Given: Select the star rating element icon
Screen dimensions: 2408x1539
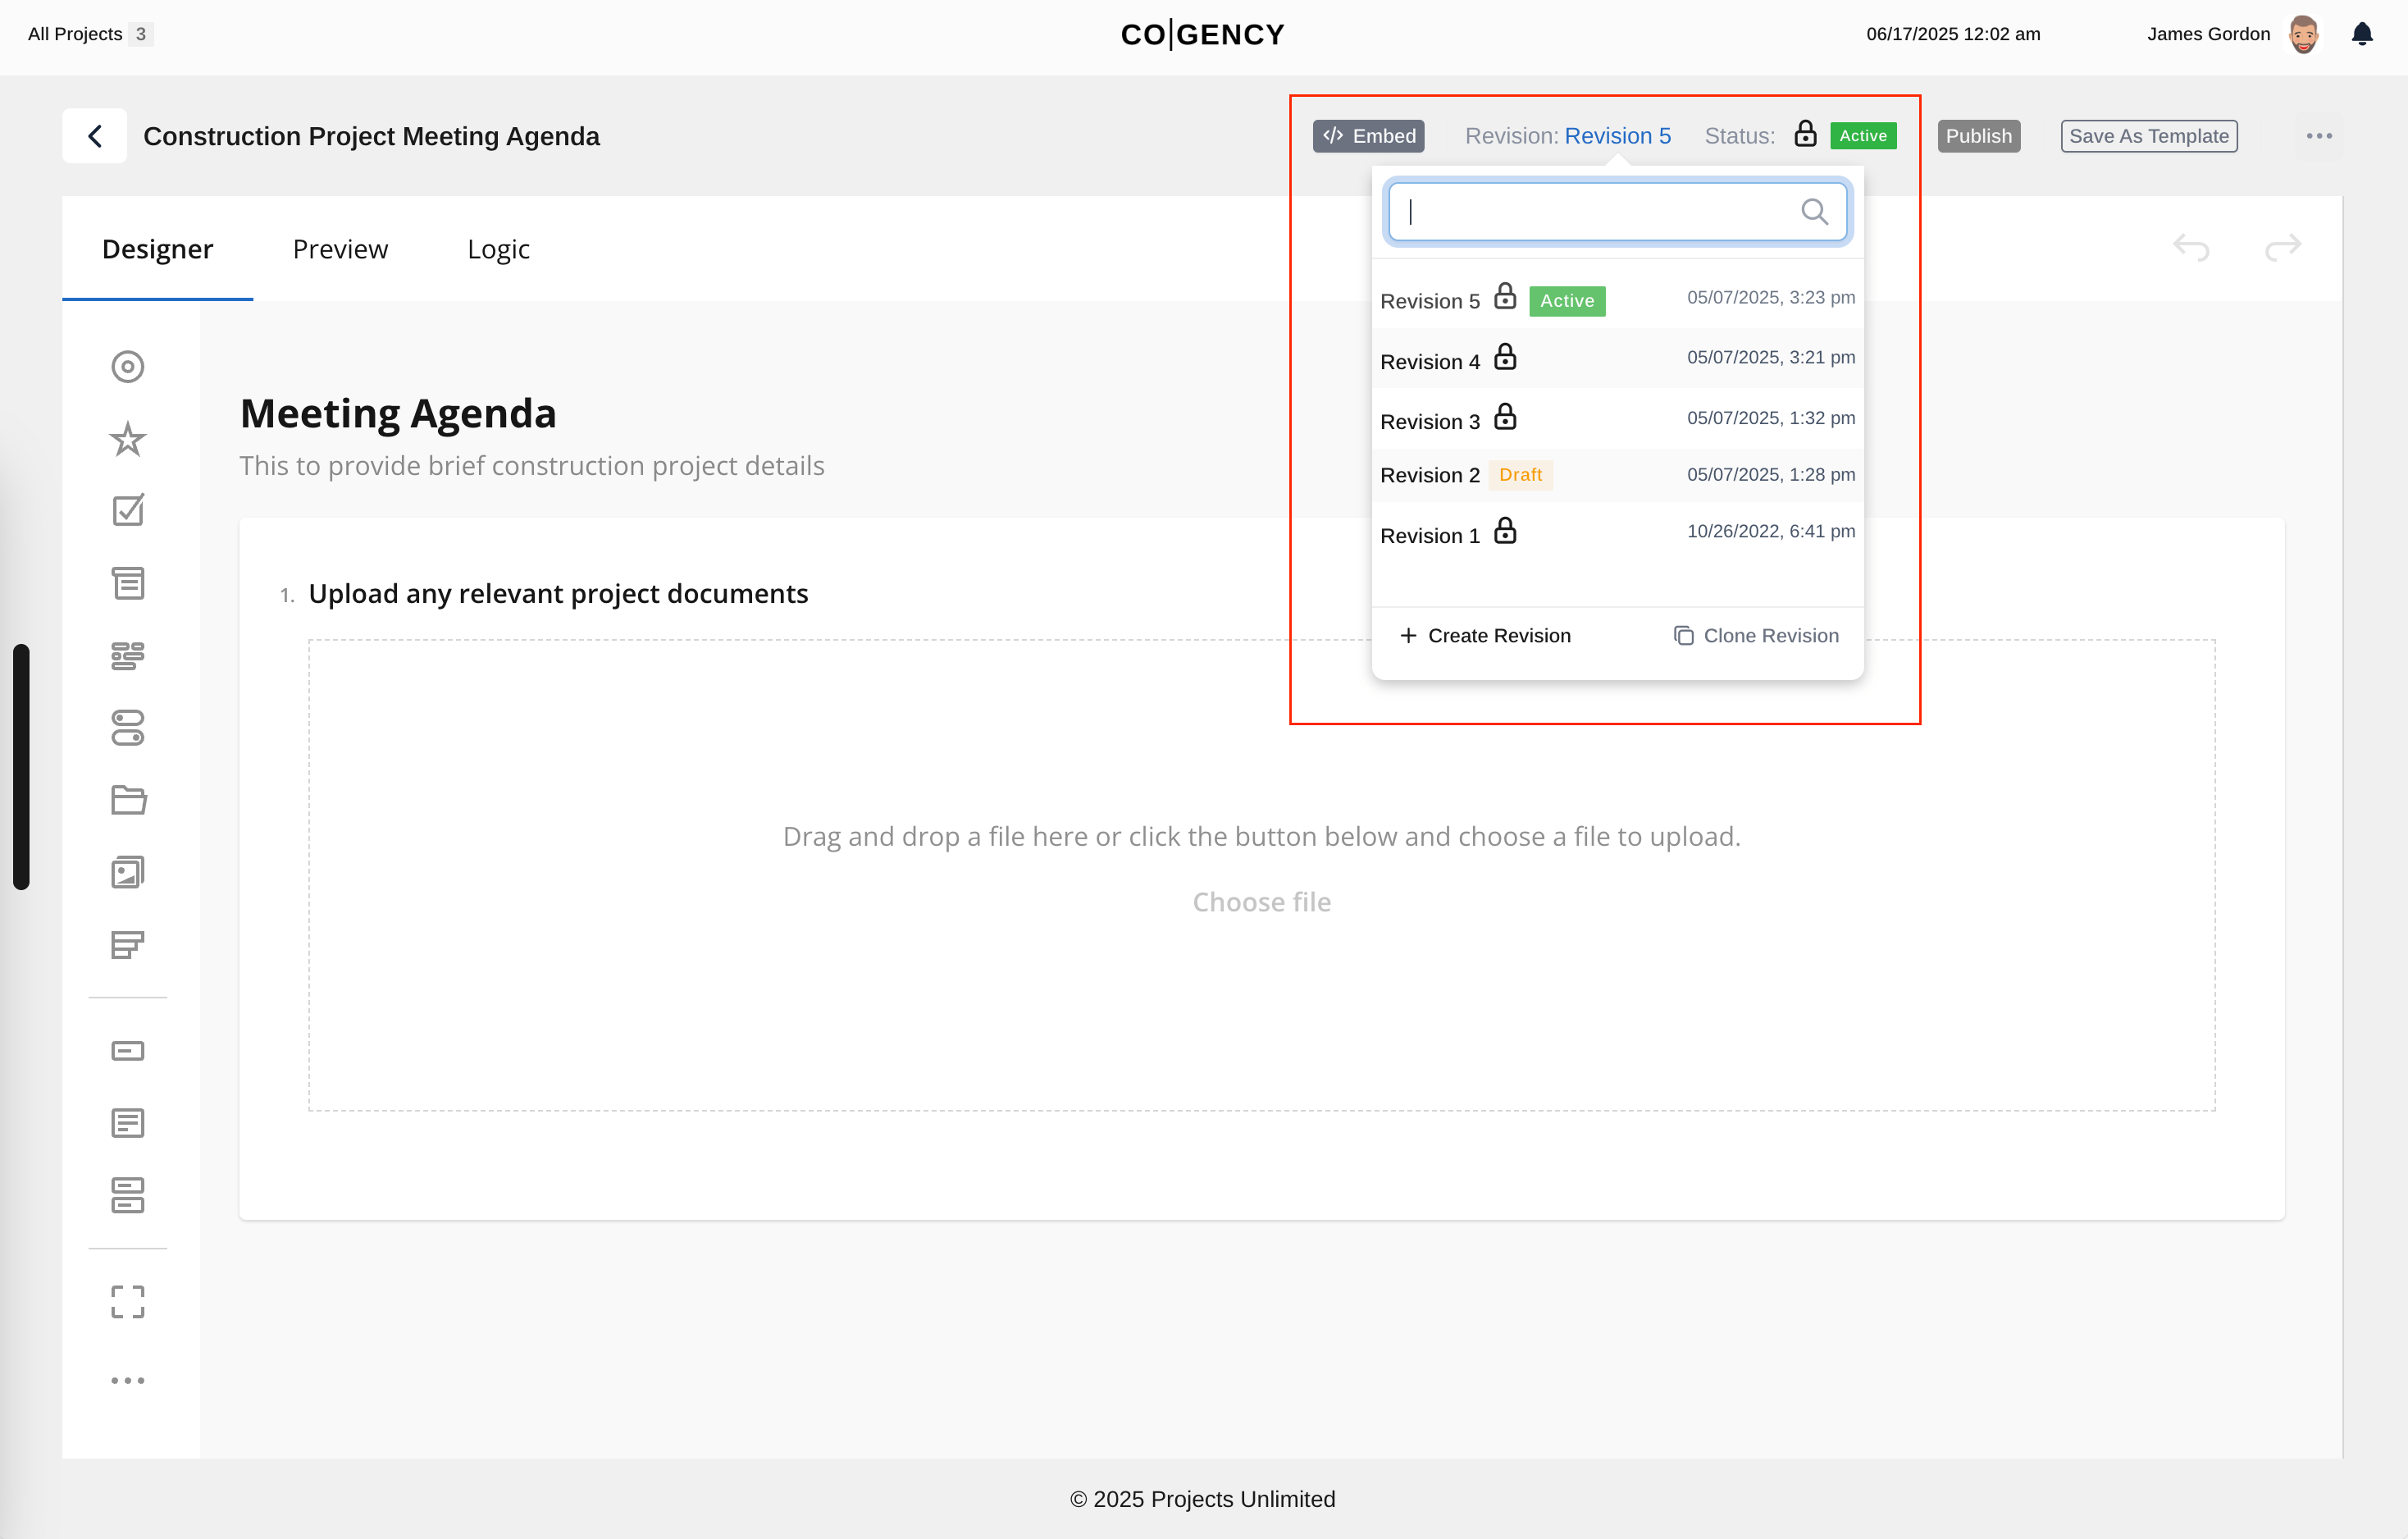Looking at the screenshot, I should coord(128,439).
